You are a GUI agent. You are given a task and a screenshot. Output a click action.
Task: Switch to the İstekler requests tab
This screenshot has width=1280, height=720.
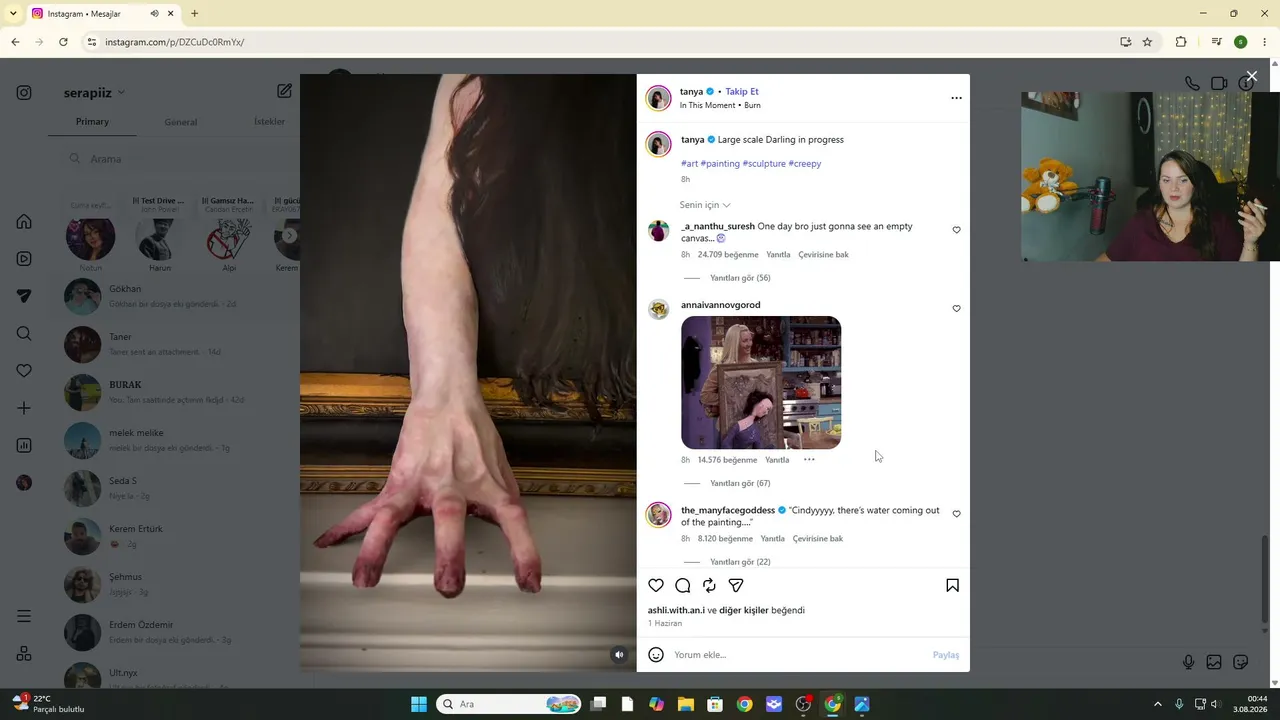click(x=270, y=122)
